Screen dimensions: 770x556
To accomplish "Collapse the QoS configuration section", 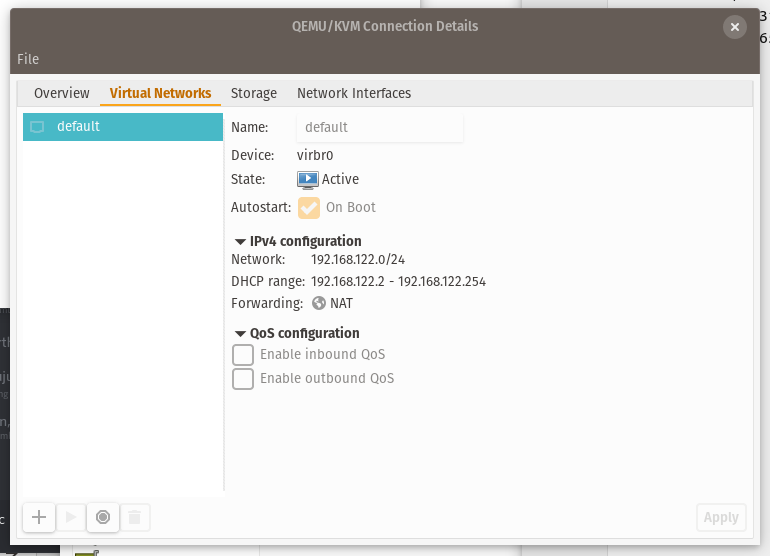I will point(240,334).
